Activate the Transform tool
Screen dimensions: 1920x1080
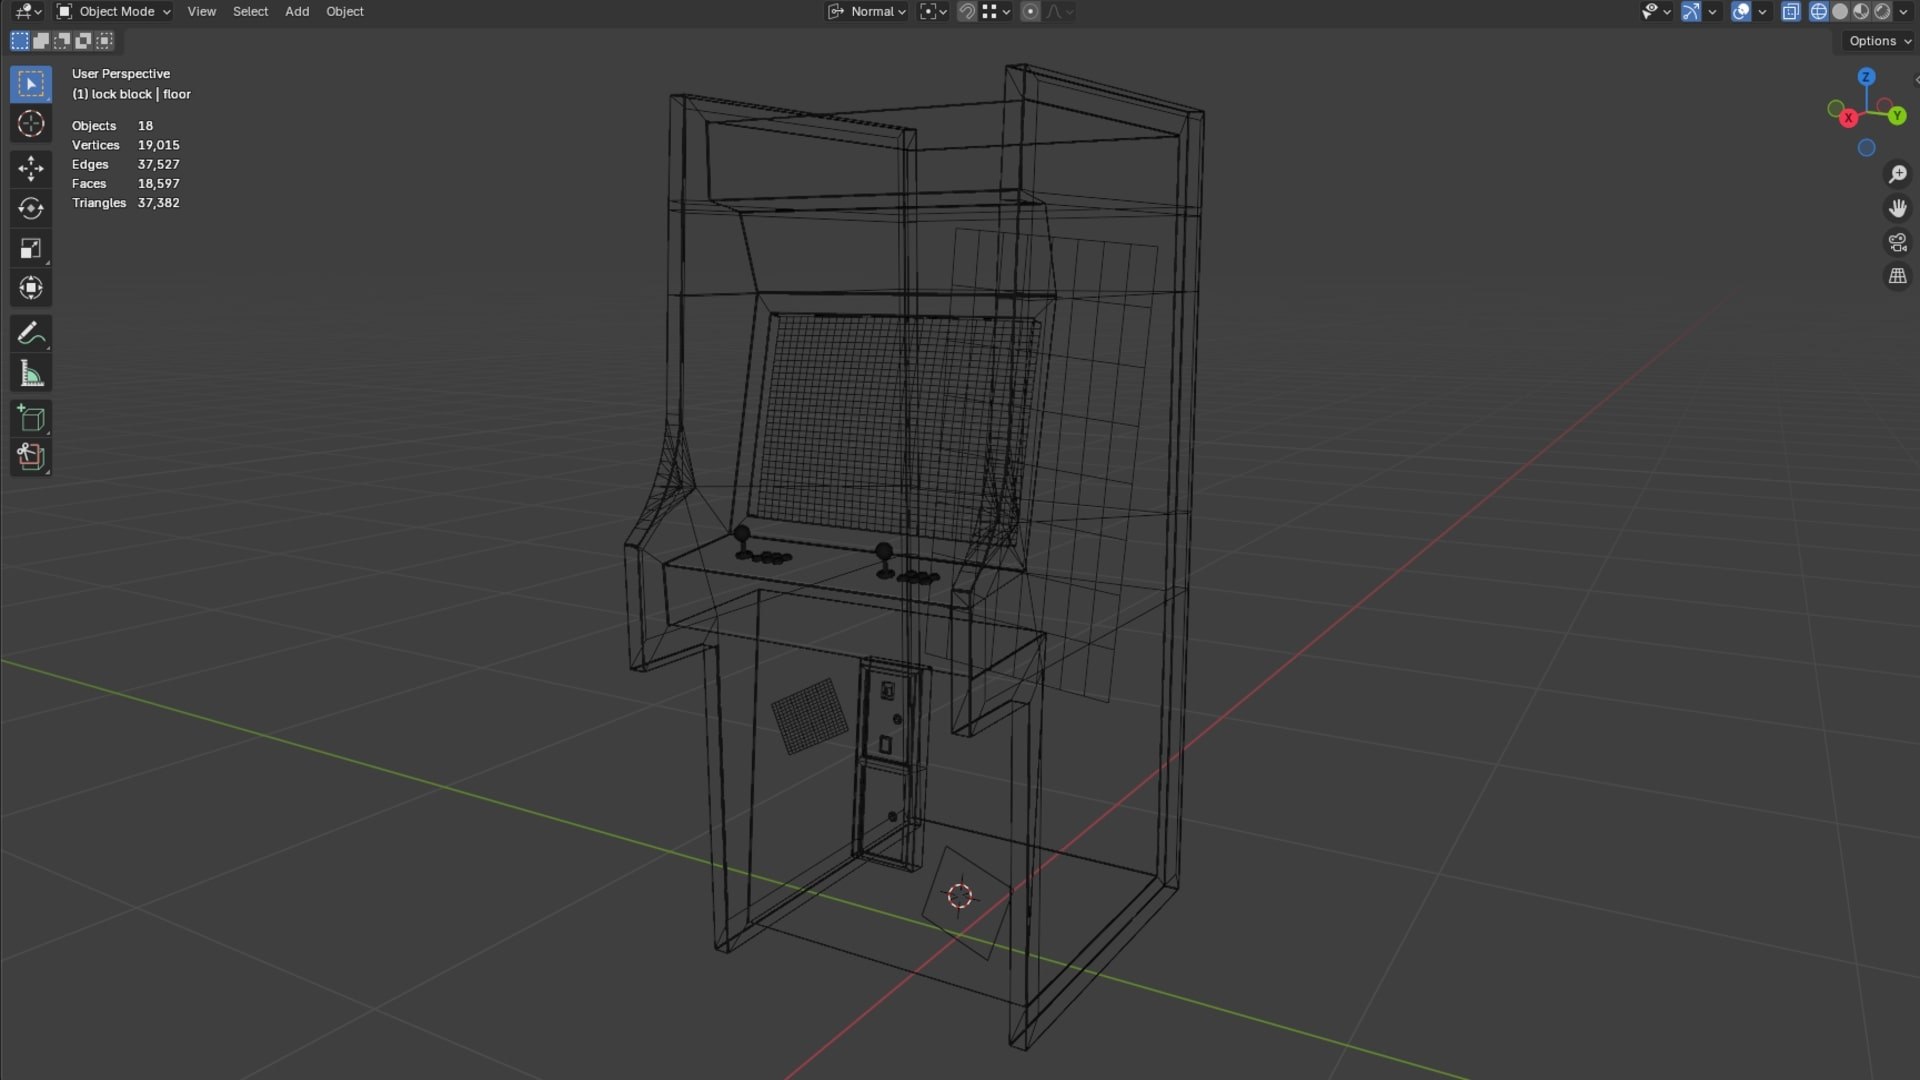click(31, 288)
